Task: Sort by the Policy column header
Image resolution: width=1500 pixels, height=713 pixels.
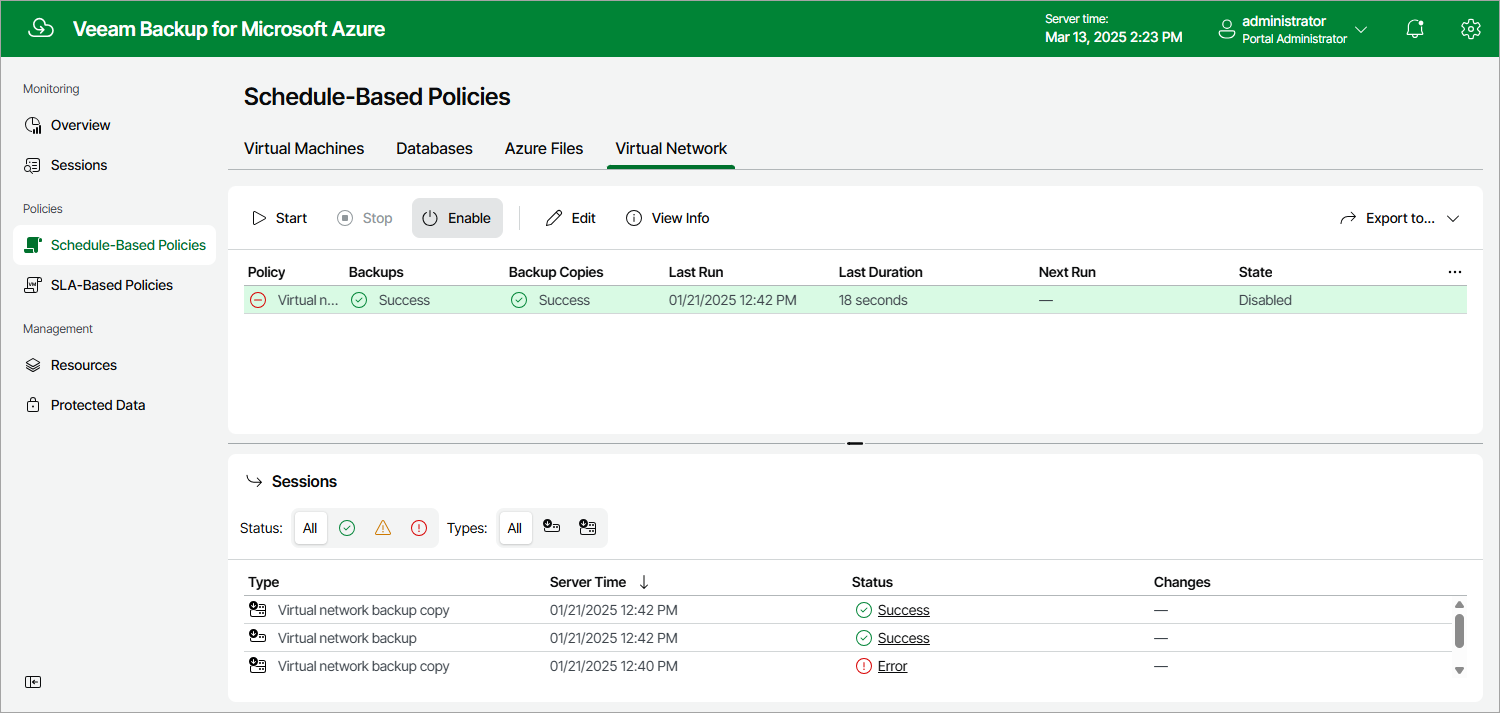Action: click(x=267, y=272)
